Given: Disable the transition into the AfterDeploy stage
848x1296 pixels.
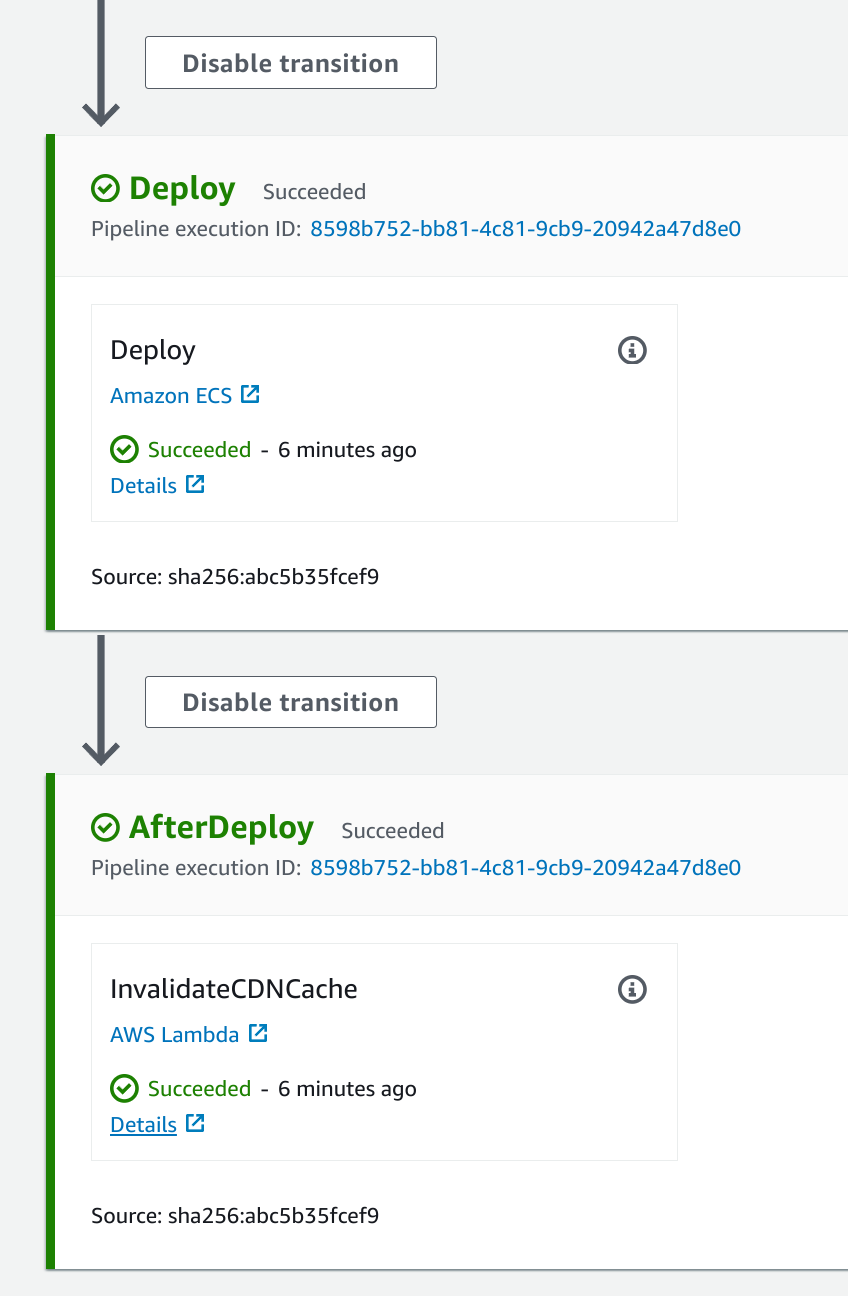Looking at the screenshot, I should 291,702.
